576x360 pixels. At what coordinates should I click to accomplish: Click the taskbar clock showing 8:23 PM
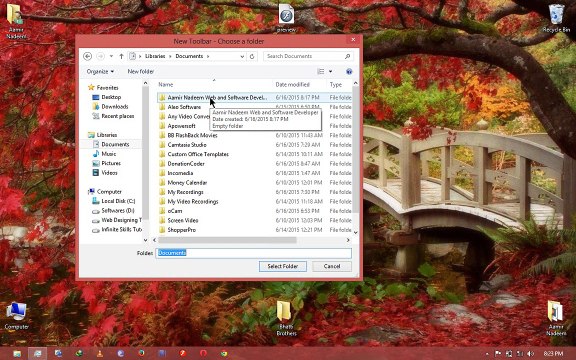coord(553,353)
